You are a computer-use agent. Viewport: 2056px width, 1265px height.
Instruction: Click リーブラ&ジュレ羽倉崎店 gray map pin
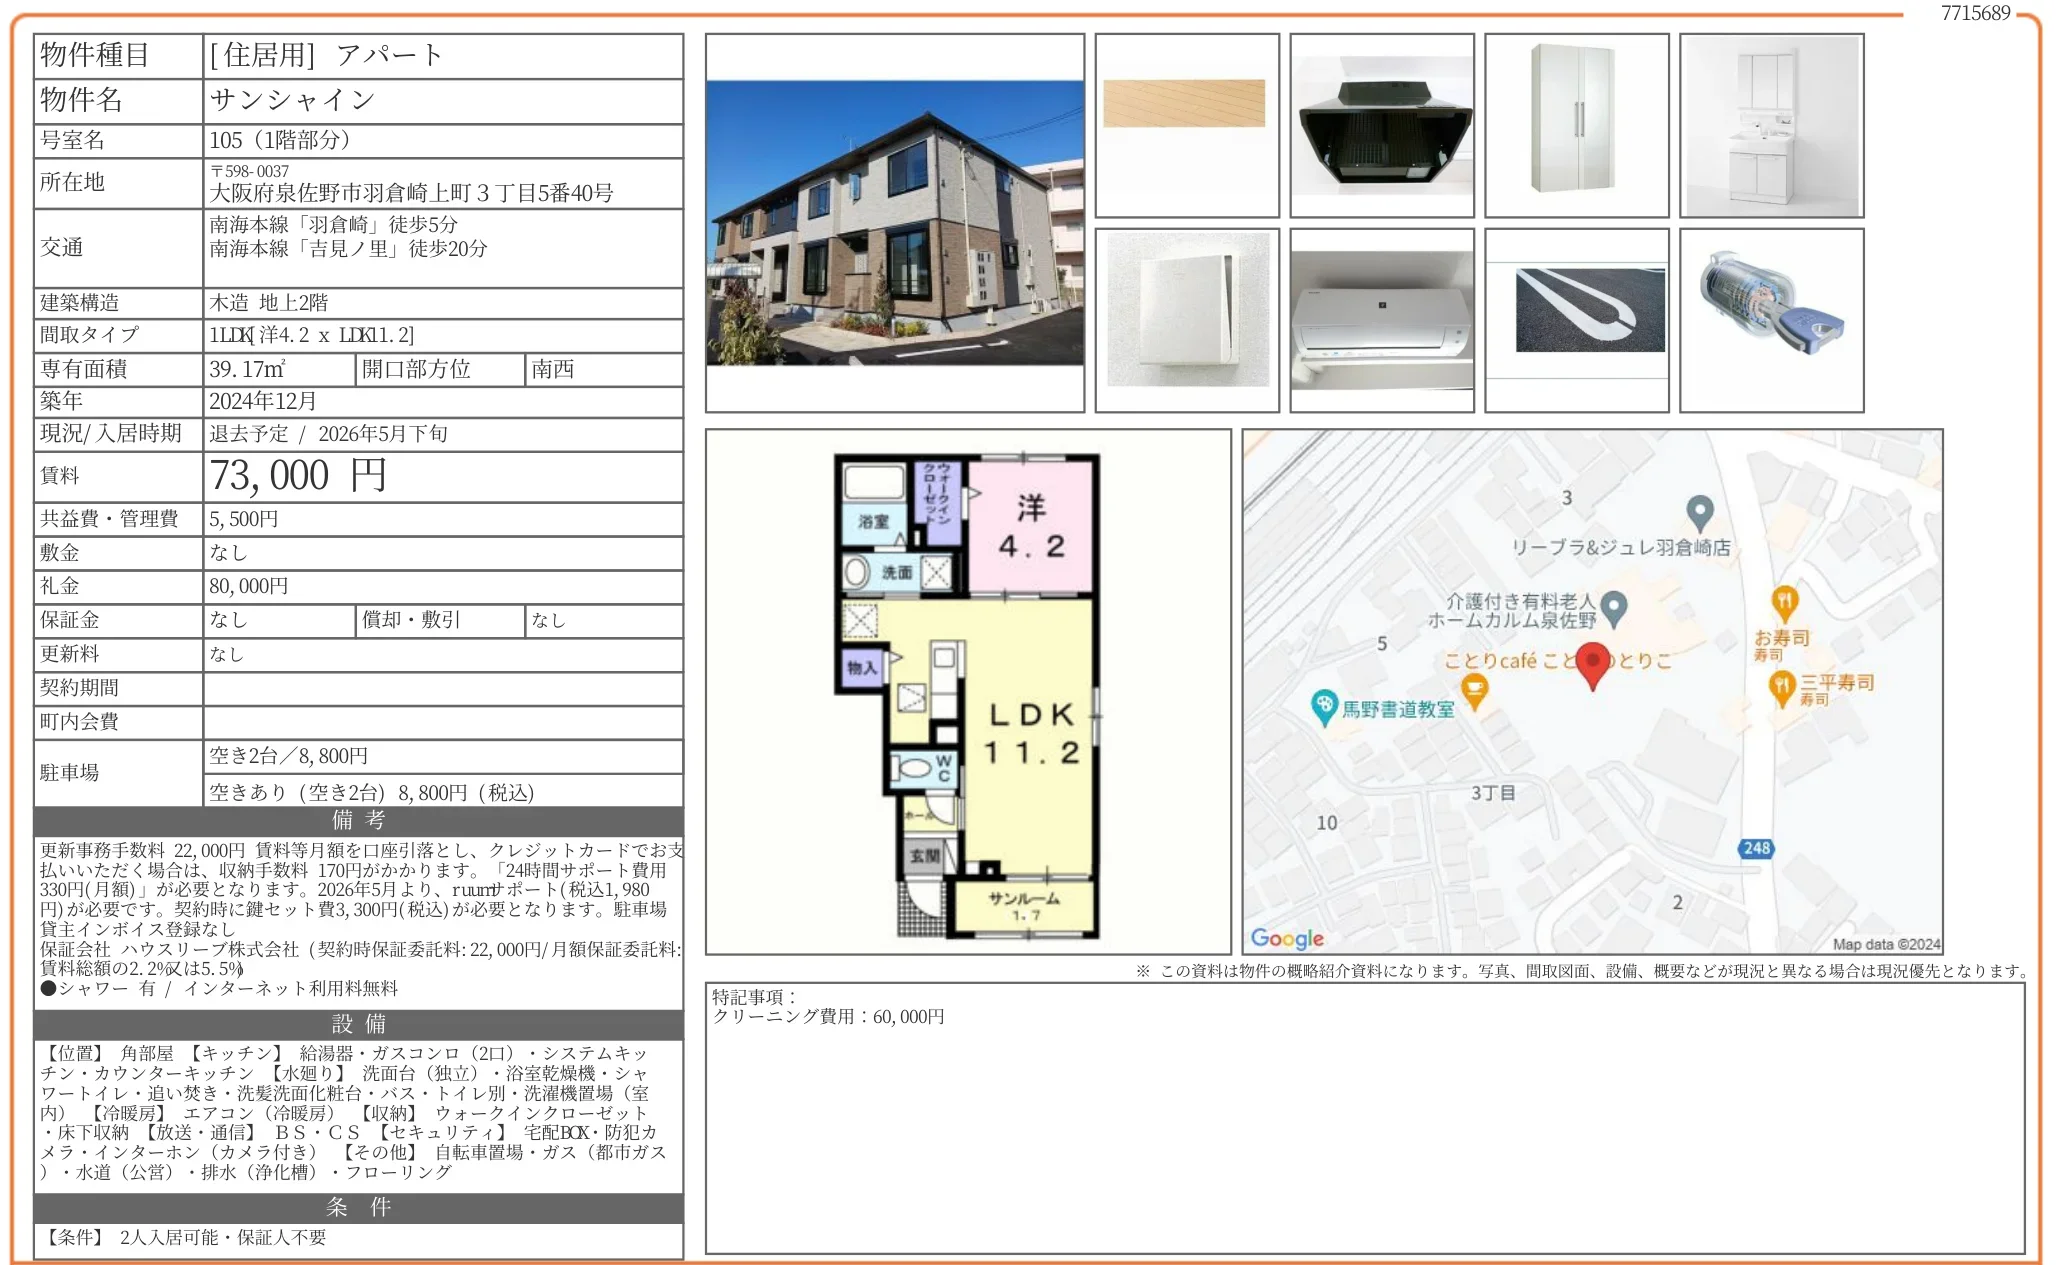(1699, 512)
